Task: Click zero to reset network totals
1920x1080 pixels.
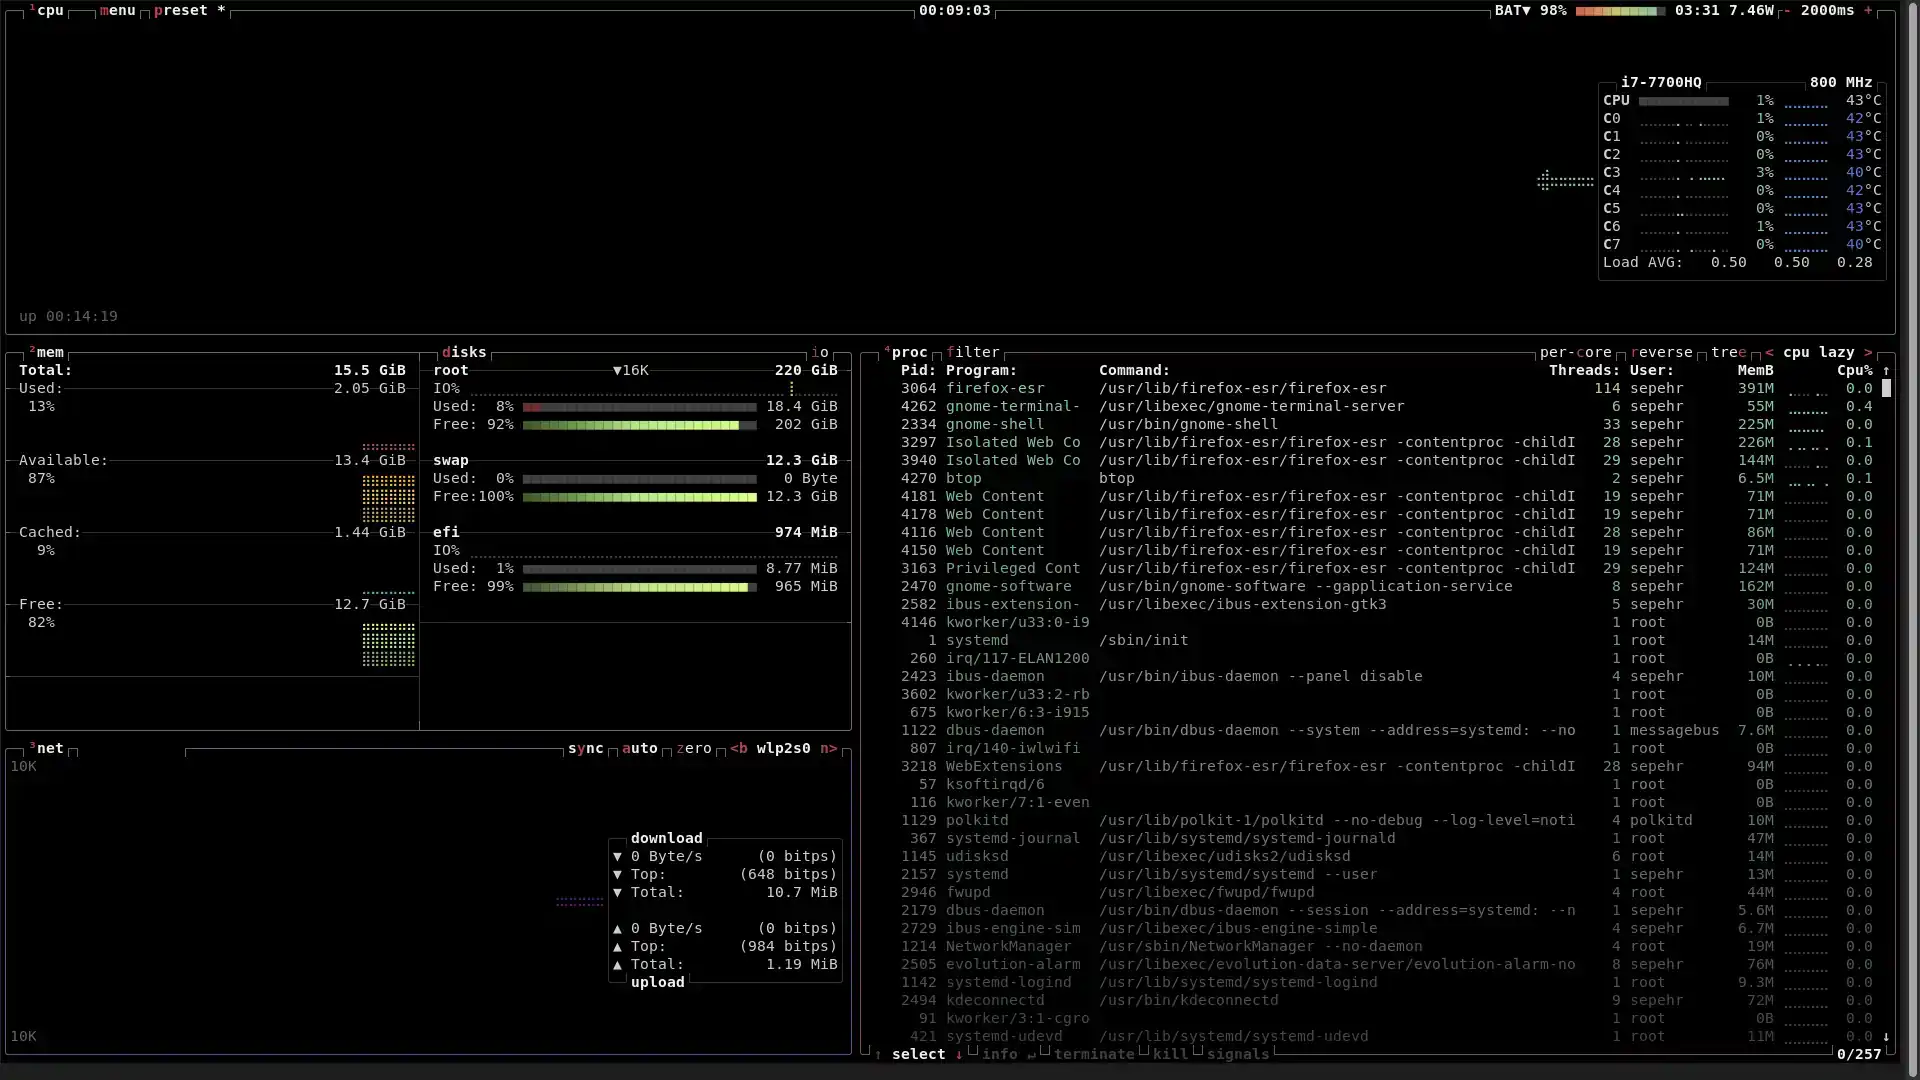Action: coord(693,748)
